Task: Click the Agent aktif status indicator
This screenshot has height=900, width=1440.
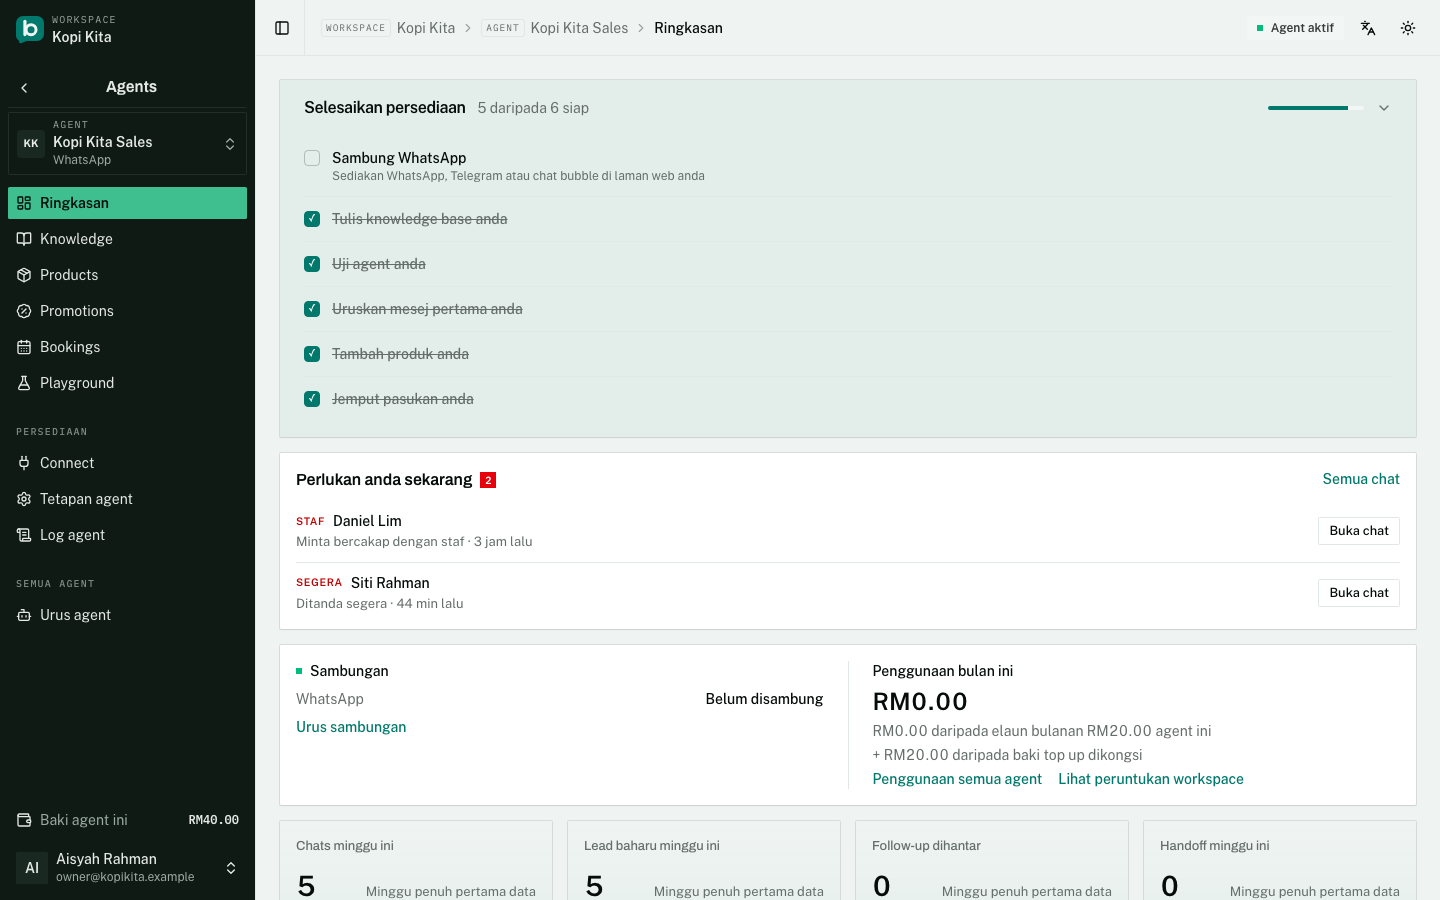Action: point(1295,28)
